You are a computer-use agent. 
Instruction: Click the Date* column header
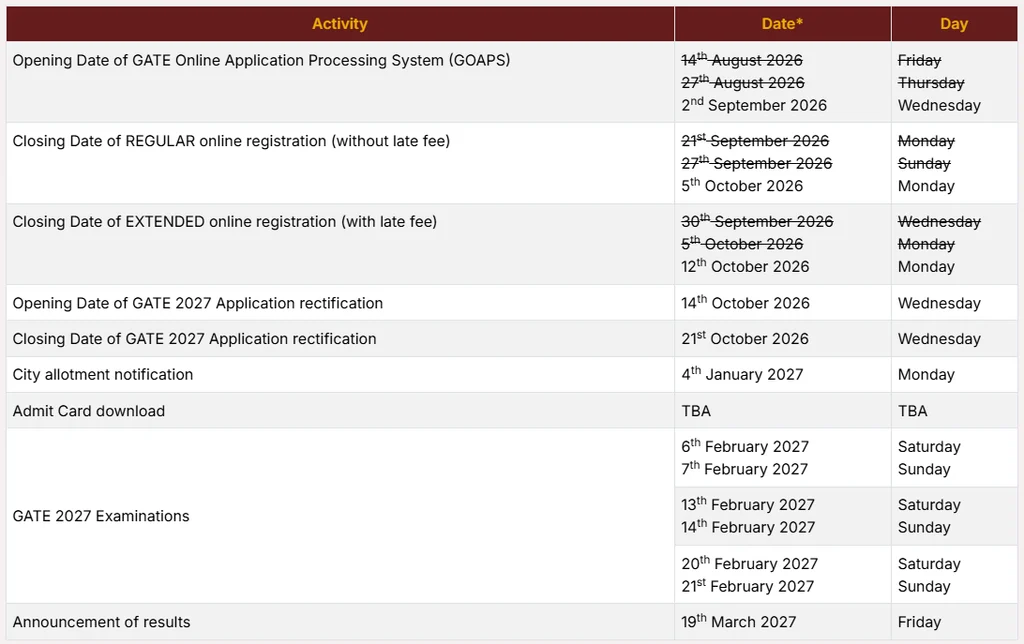click(782, 24)
